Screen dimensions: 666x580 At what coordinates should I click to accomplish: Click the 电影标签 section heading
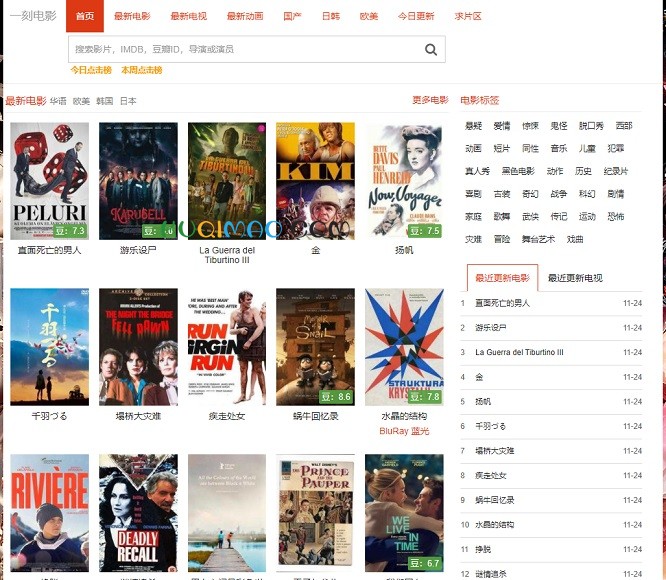(x=480, y=100)
